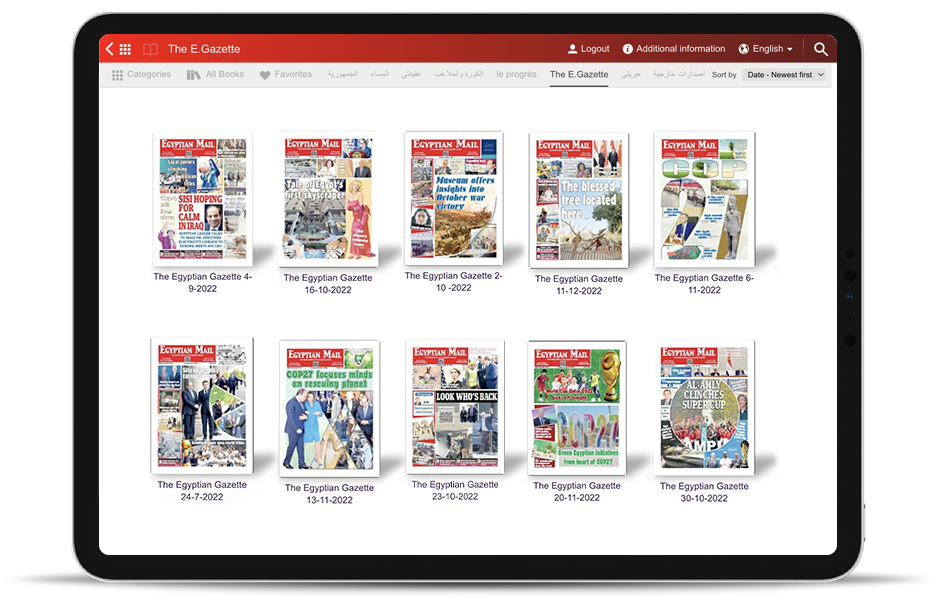Image resolution: width=941 pixels, height=596 pixels.
Task: Click the title The Egyptian Gazette 4-9-2022
Action: 203,283
